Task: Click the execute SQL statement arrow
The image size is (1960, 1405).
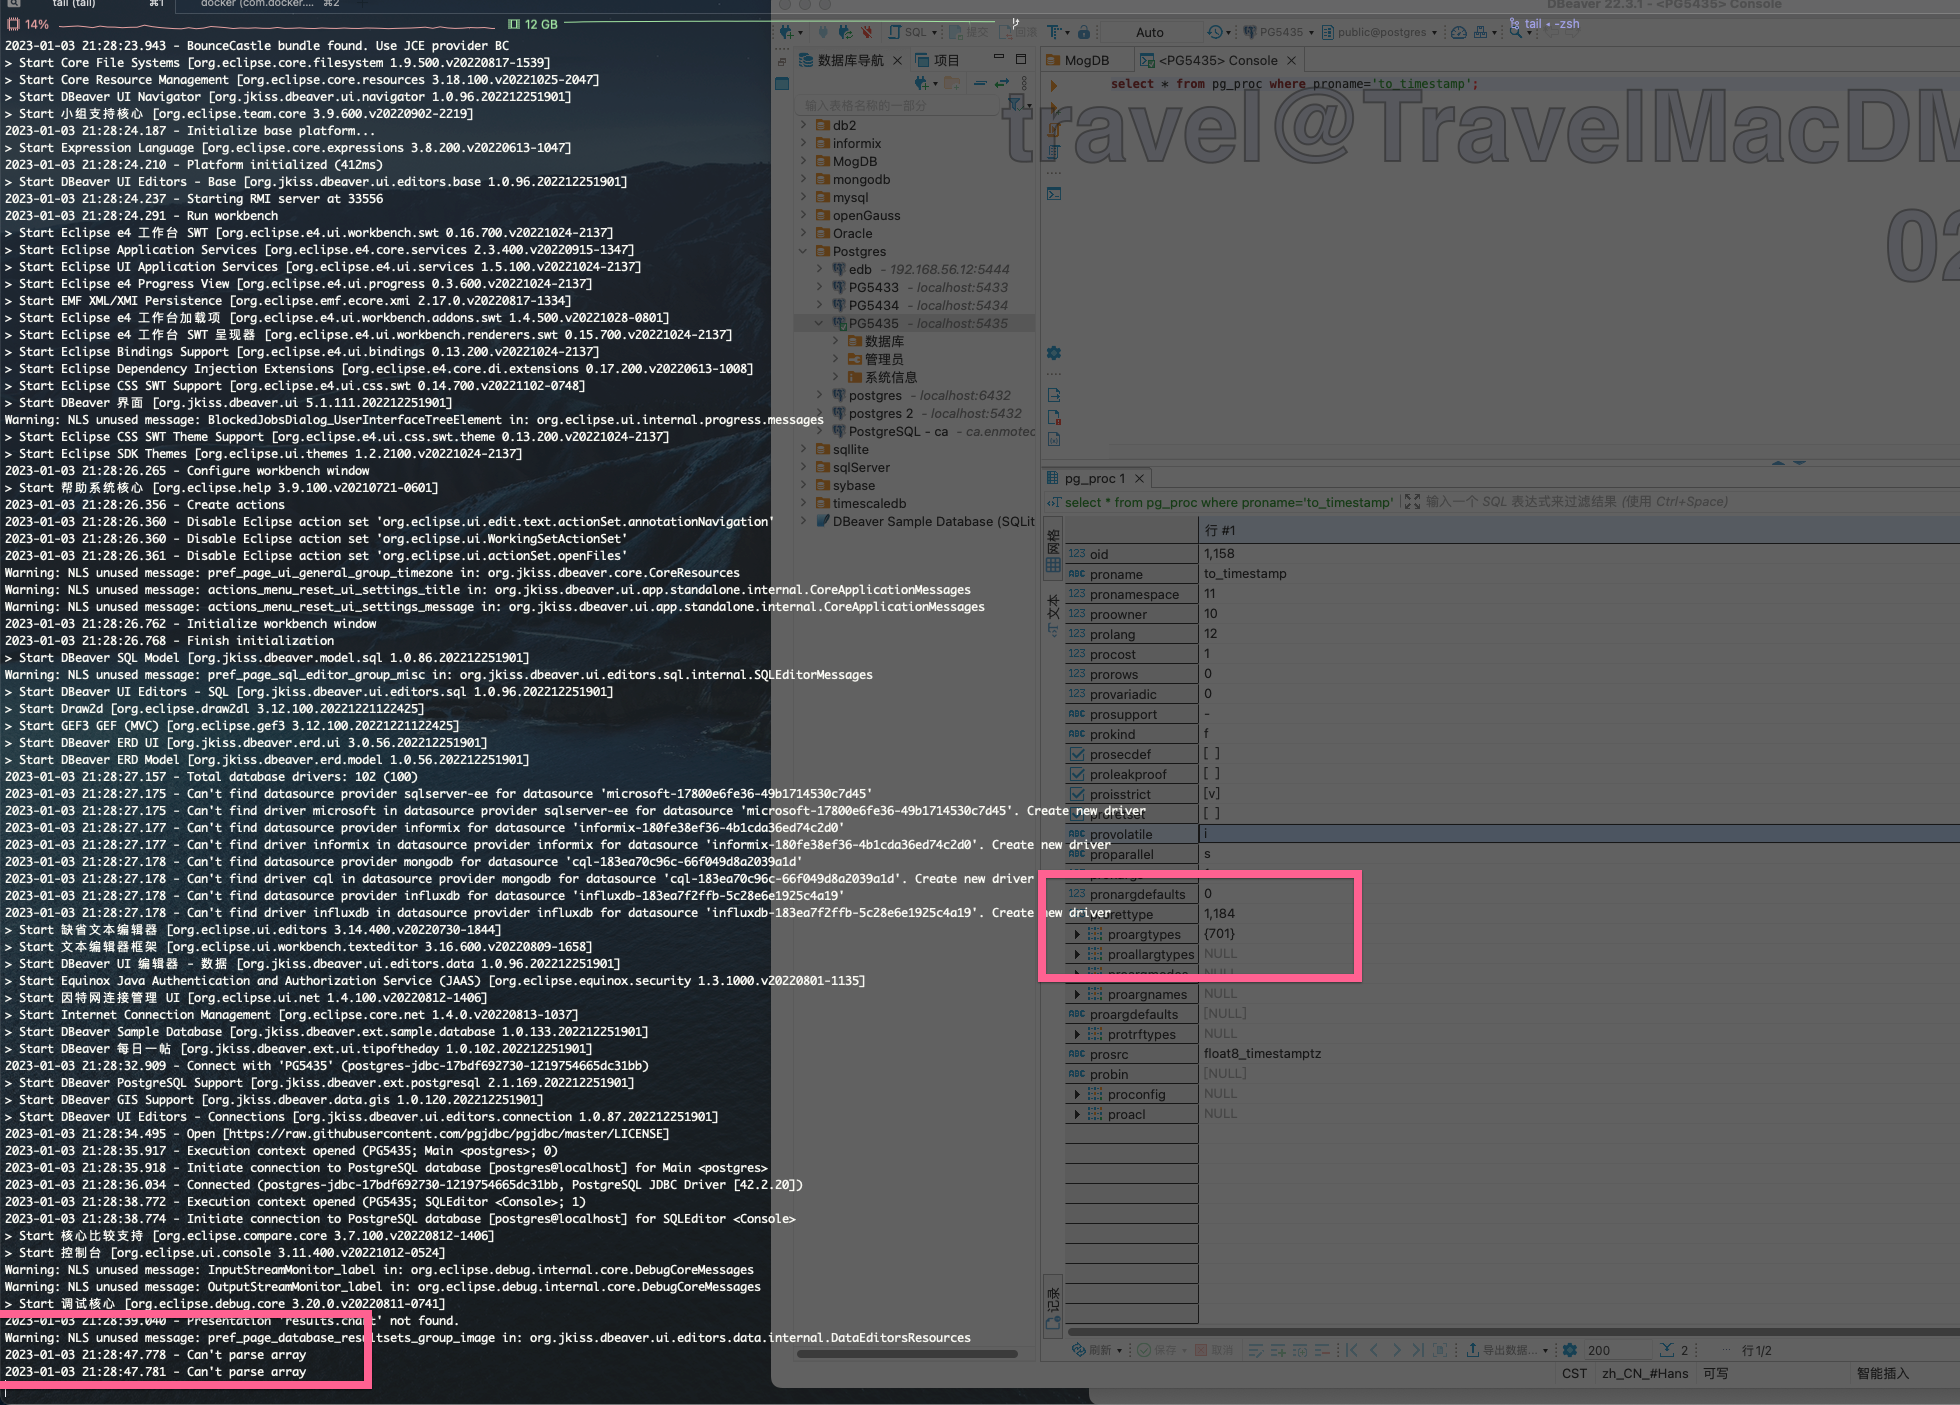Action: pos(1054,85)
